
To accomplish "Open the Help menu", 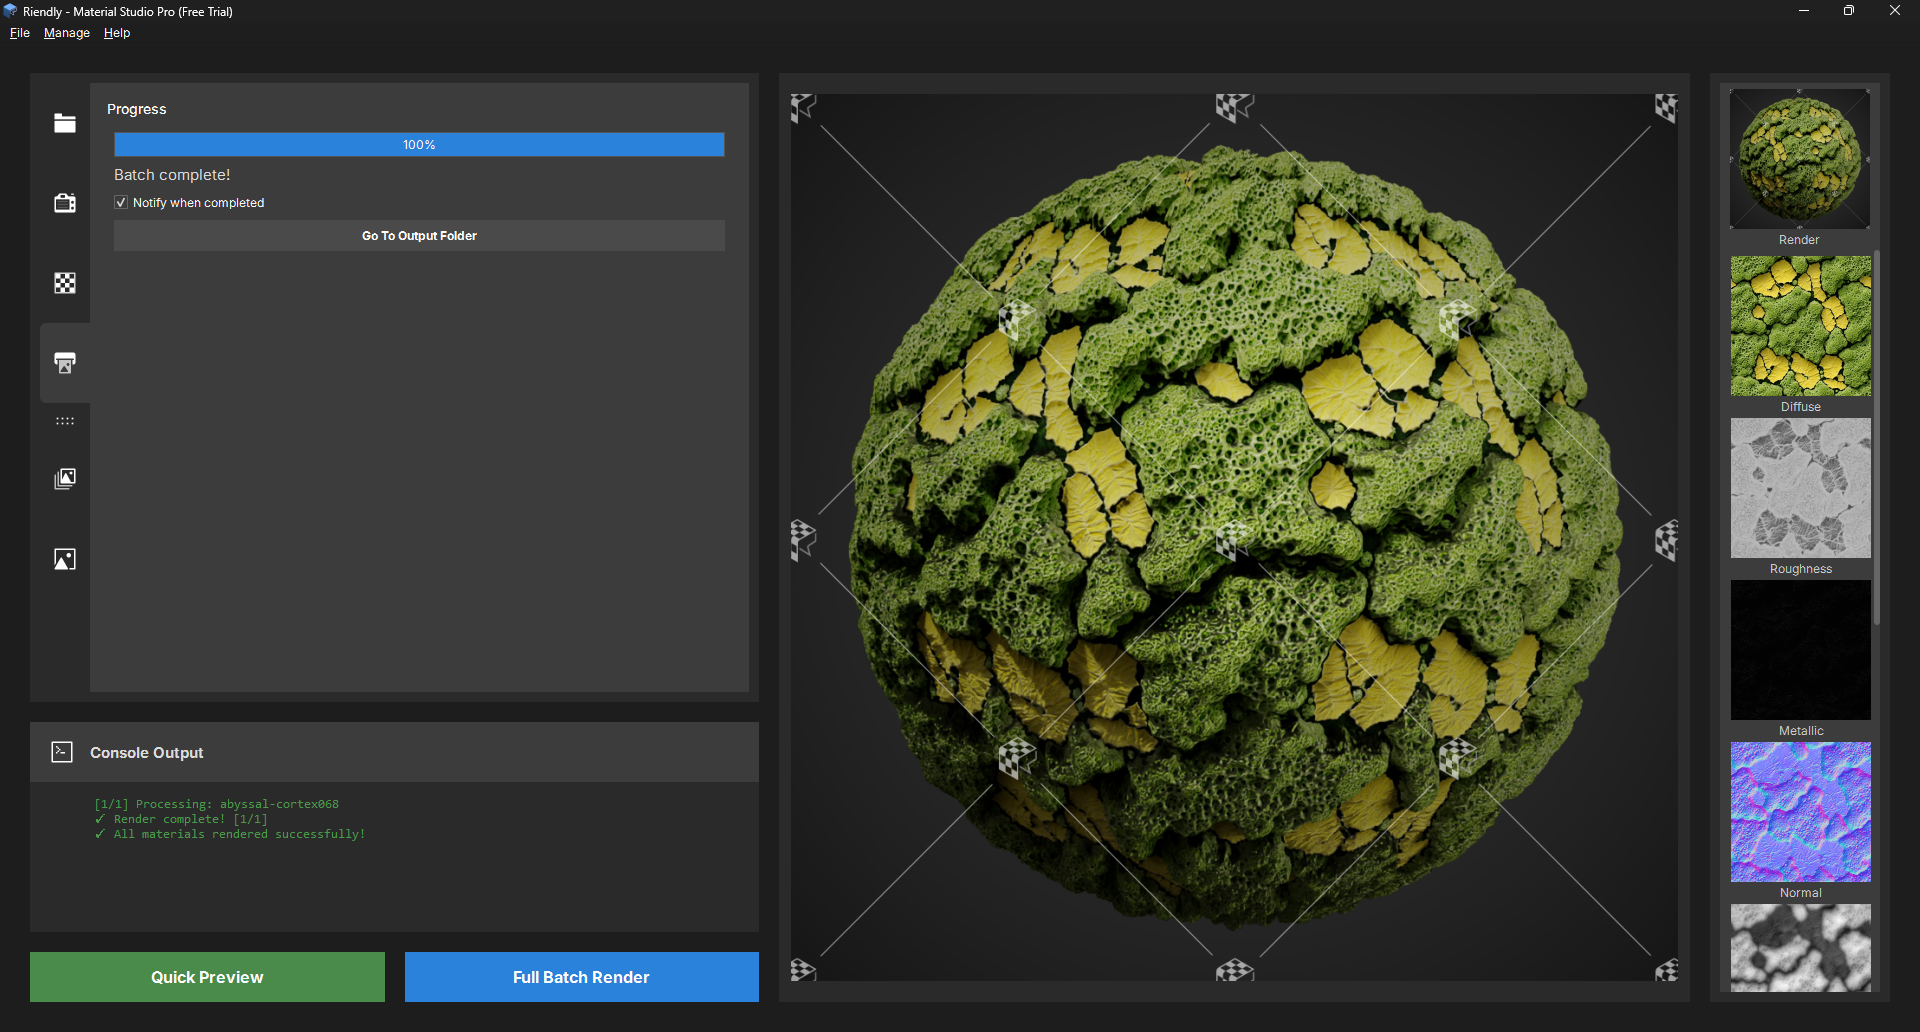I will [117, 33].
